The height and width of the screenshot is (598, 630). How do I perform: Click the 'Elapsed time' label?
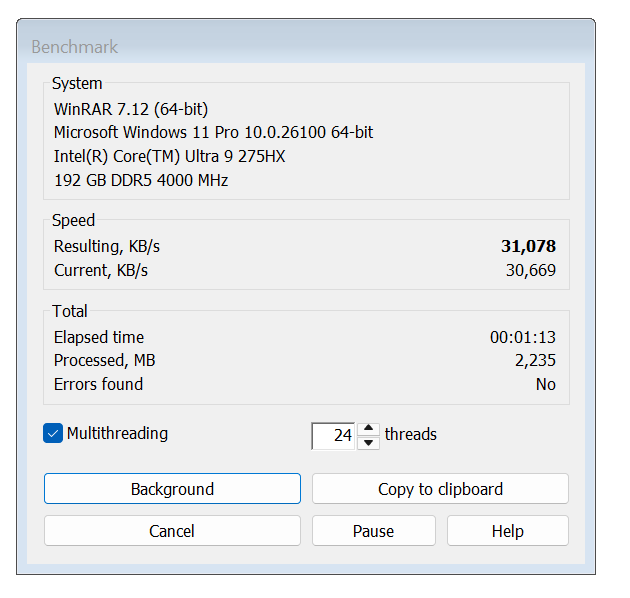tap(99, 337)
